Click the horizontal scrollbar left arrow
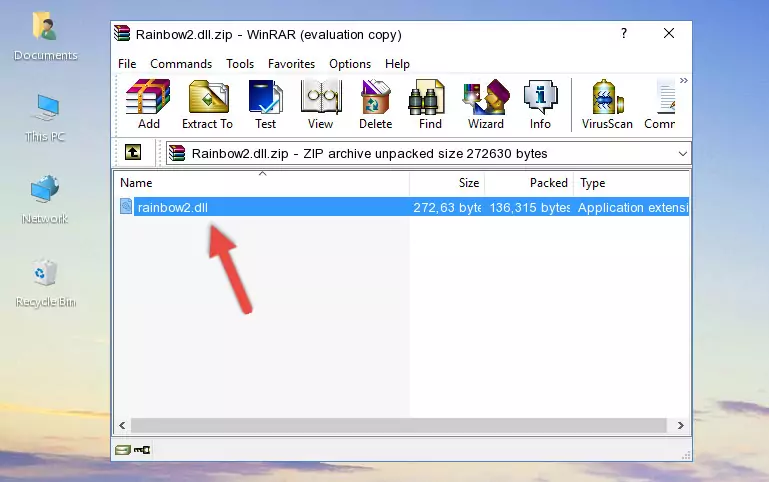This screenshot has height=482, width=769. click(x=122, y=425)
